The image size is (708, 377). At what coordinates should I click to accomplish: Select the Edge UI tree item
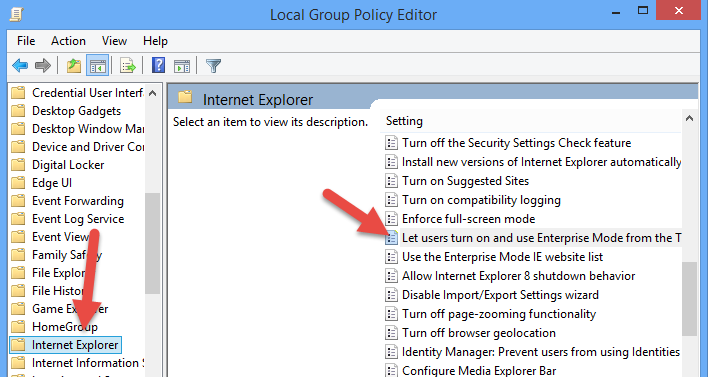[x=52, y=183]
